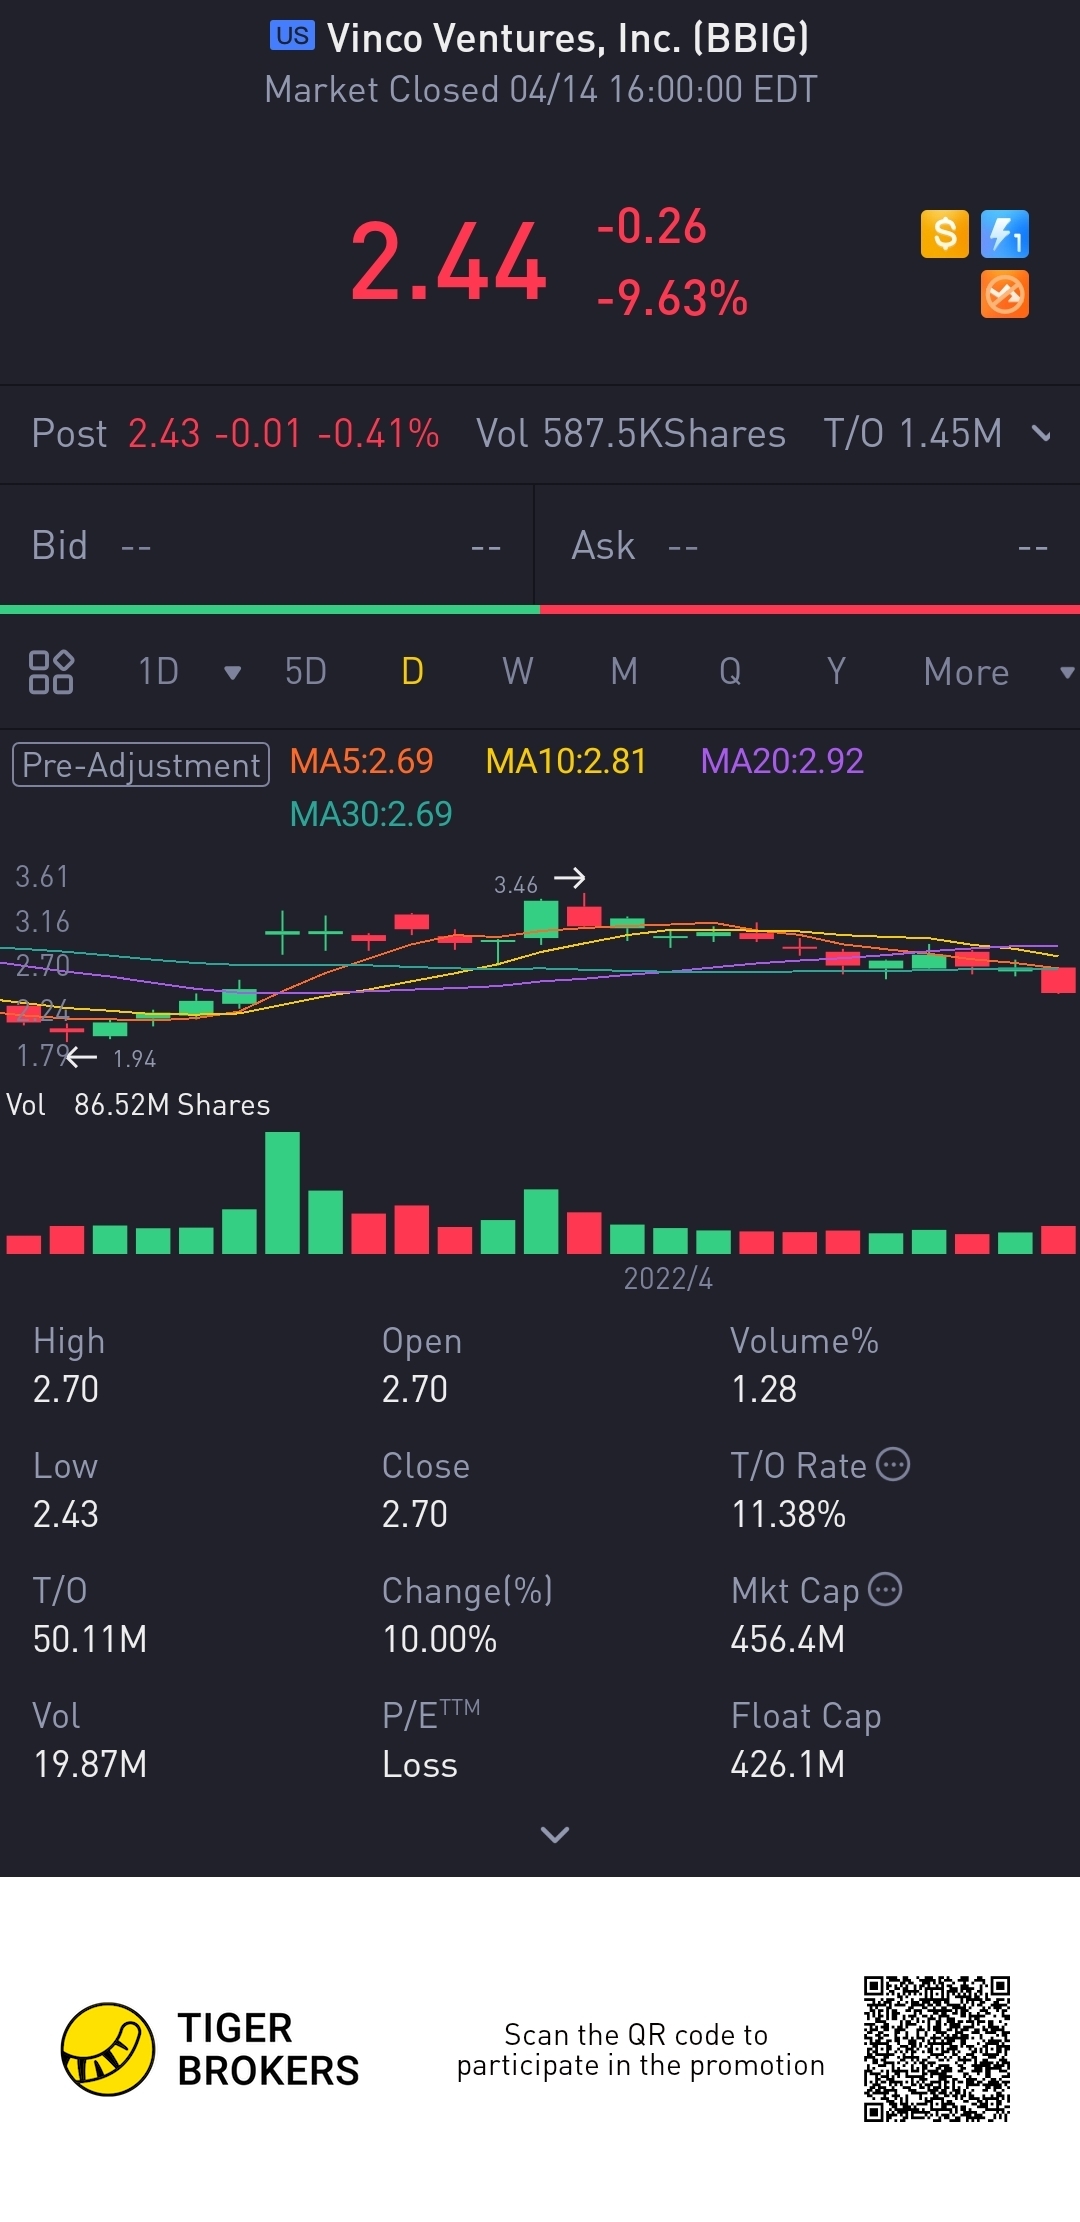Tap the Float Cap 426.1M value
Viewport: 1080px width, 2222px height.
click(788, 1764)
